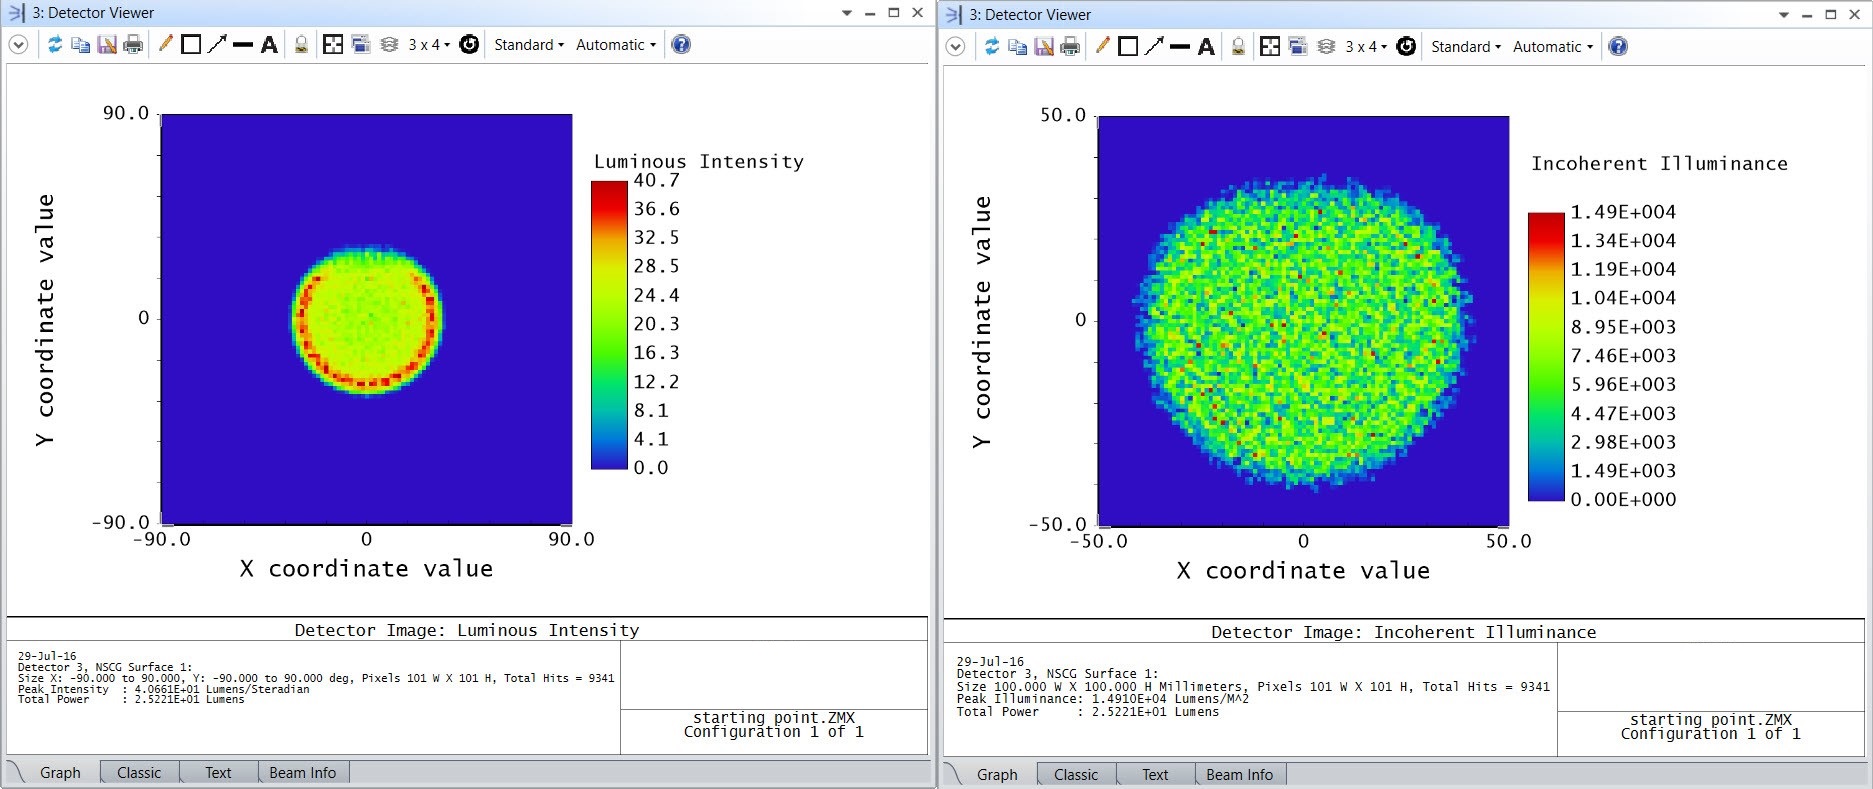
Task: Toggle window lock in left viewer
Action: click(301, 45)
